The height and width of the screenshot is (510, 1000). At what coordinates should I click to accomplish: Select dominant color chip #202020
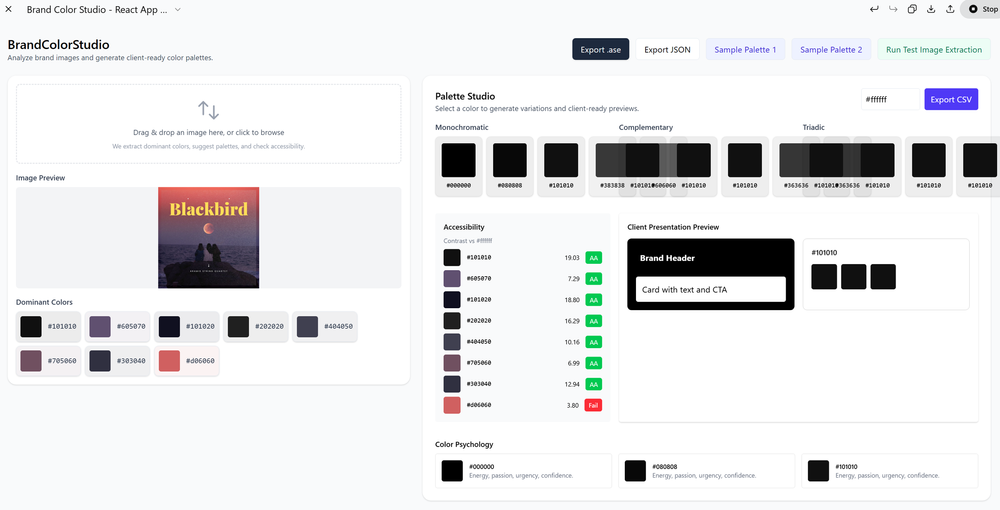256,326
